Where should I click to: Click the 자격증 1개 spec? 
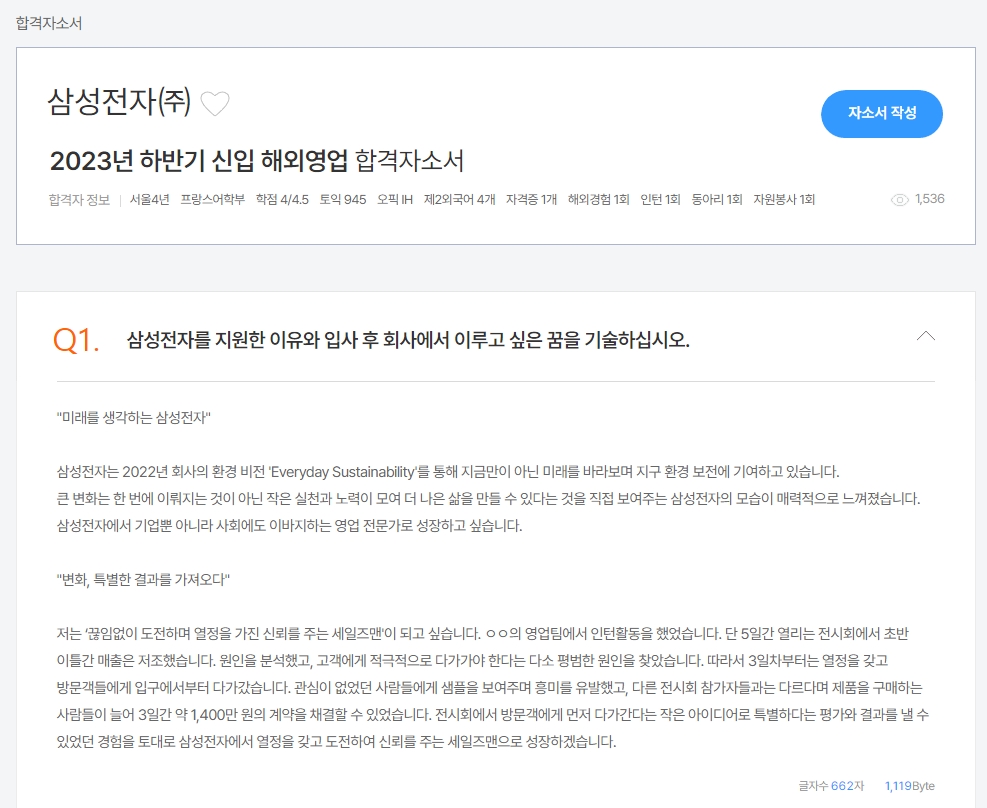tap(531, 199)
